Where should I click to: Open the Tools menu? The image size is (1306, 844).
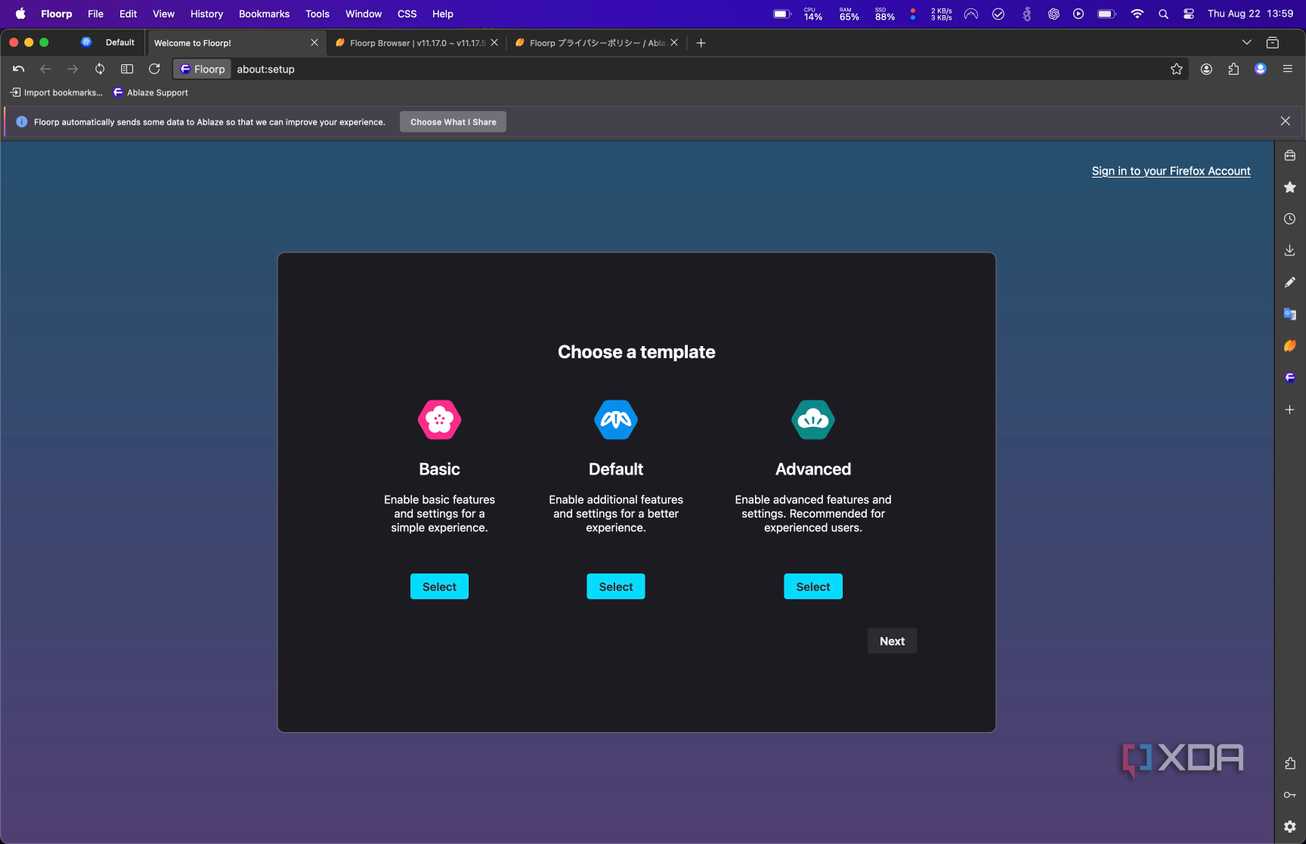coord(317,14)
